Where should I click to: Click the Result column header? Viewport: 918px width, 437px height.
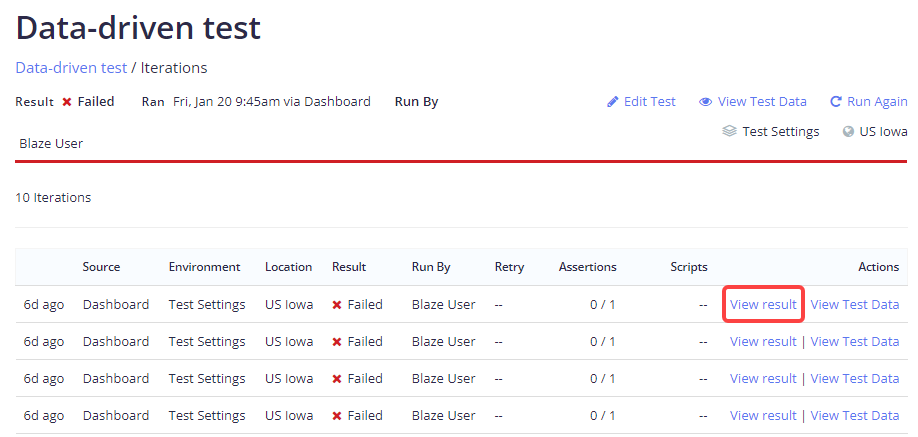pos(349,267)
